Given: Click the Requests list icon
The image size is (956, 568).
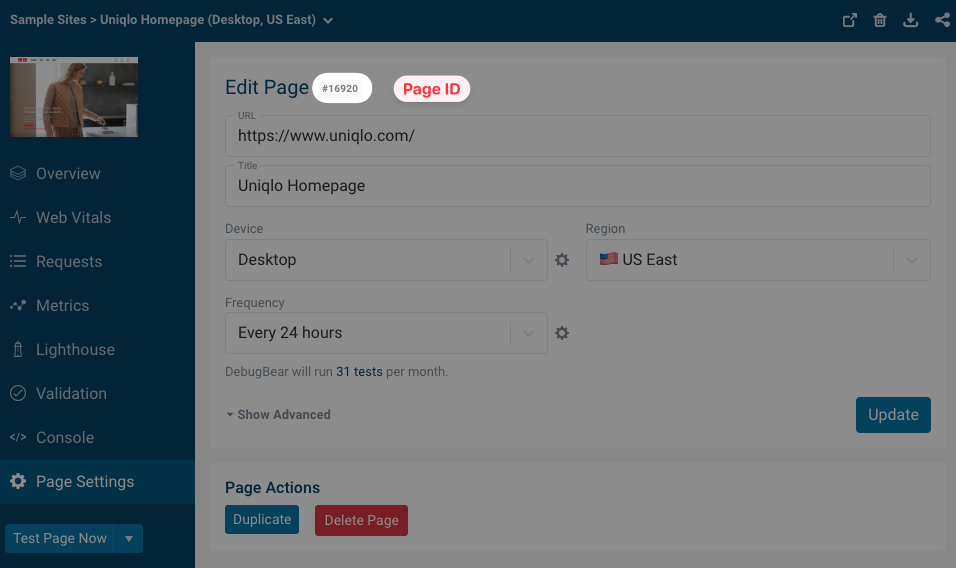Looking at the screenshot, I should [x=18, y=261].
